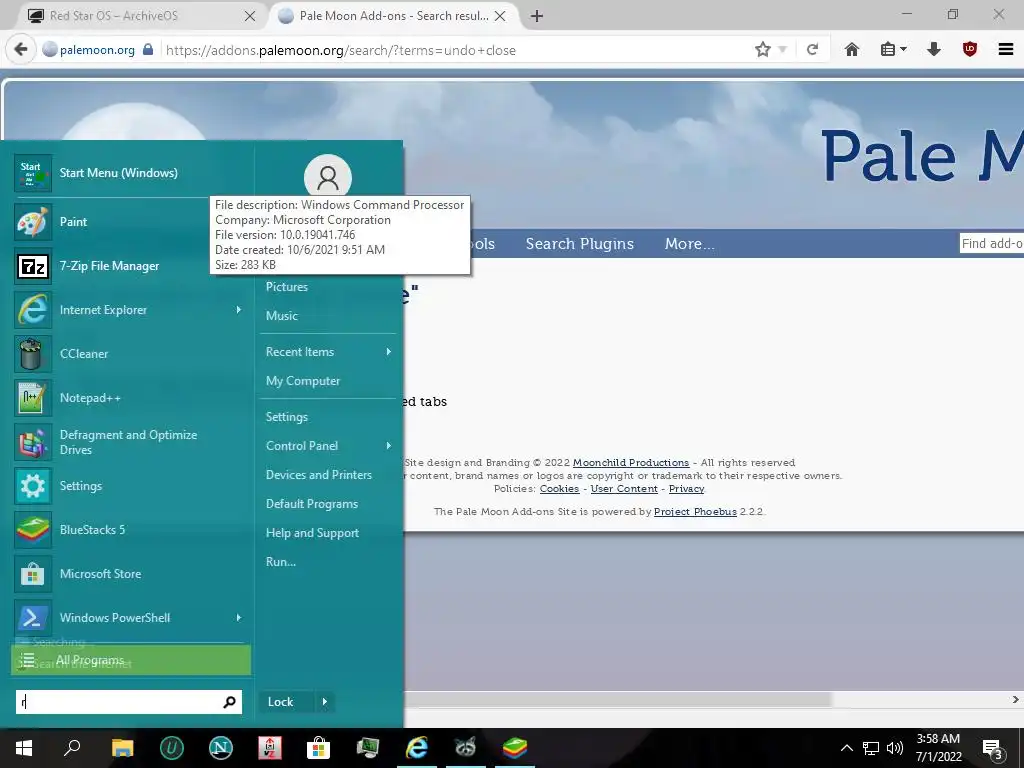
Task: Open File Explorer from the taskbar
Action: 122,748
